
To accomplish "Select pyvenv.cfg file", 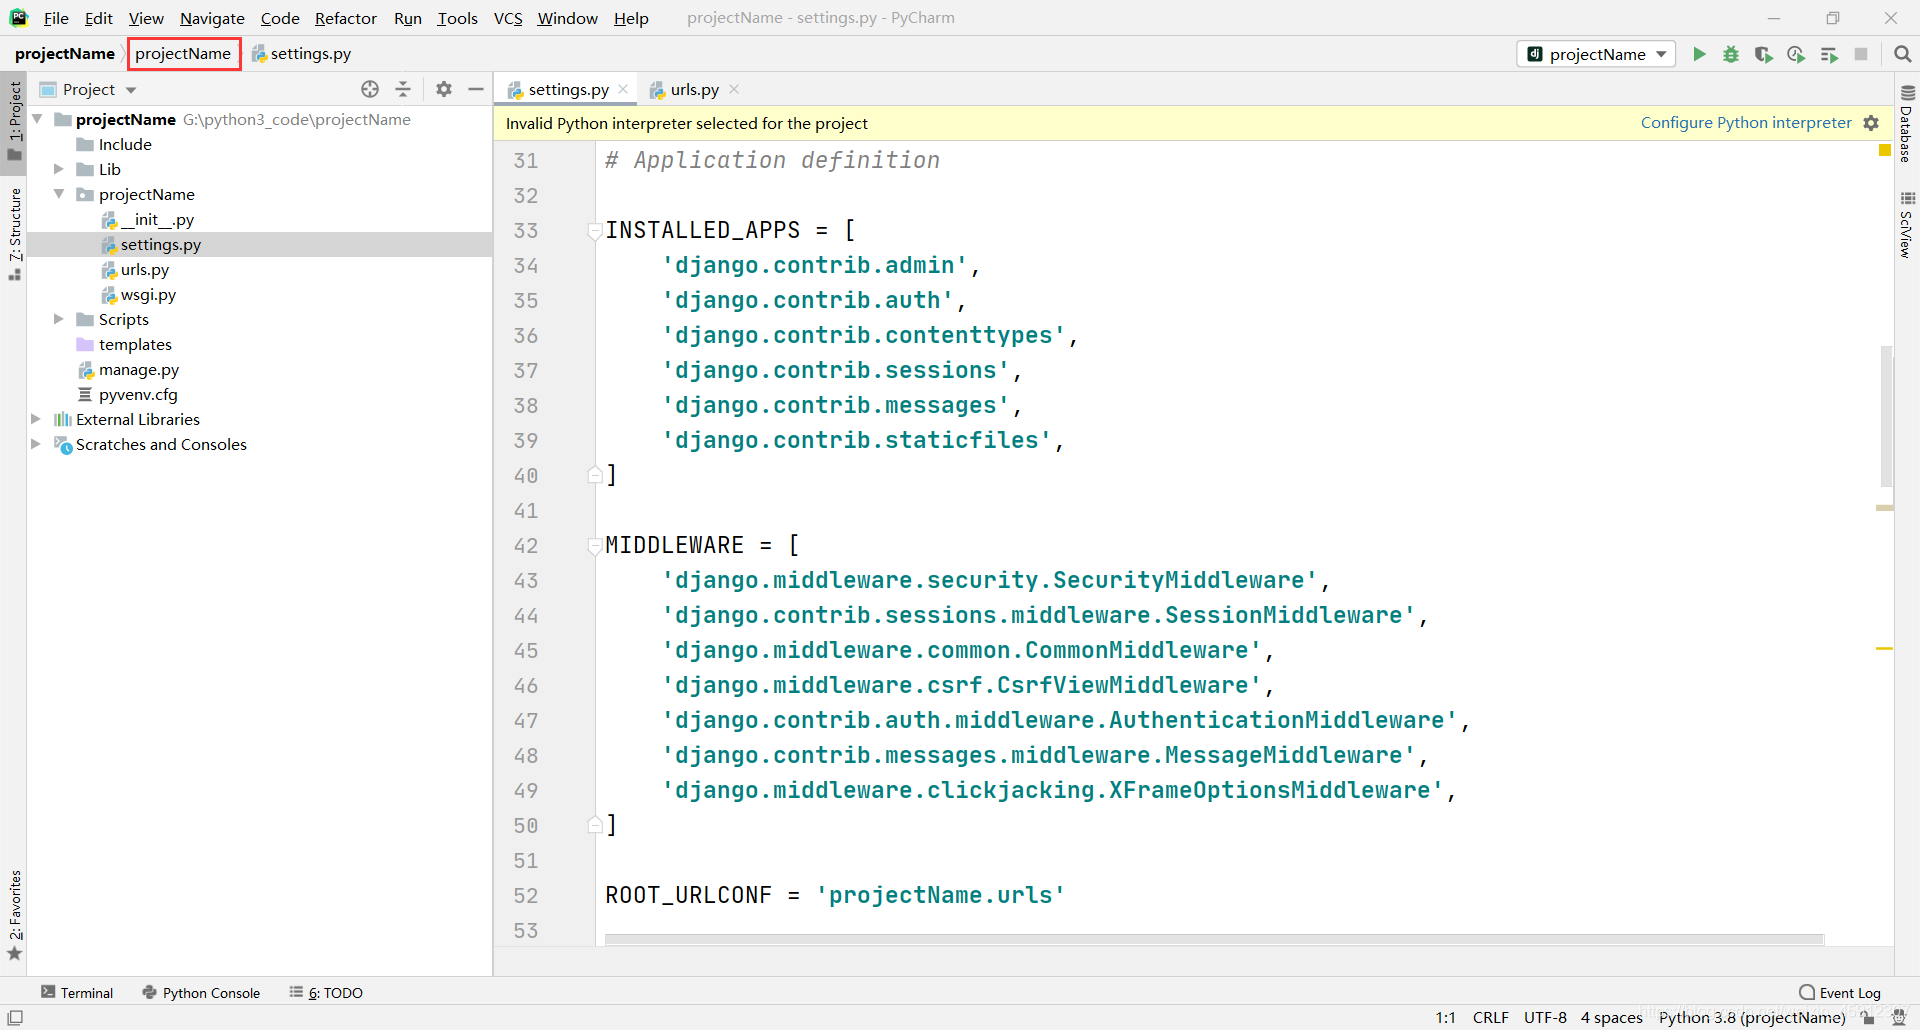I will click(x=128, y=394).
